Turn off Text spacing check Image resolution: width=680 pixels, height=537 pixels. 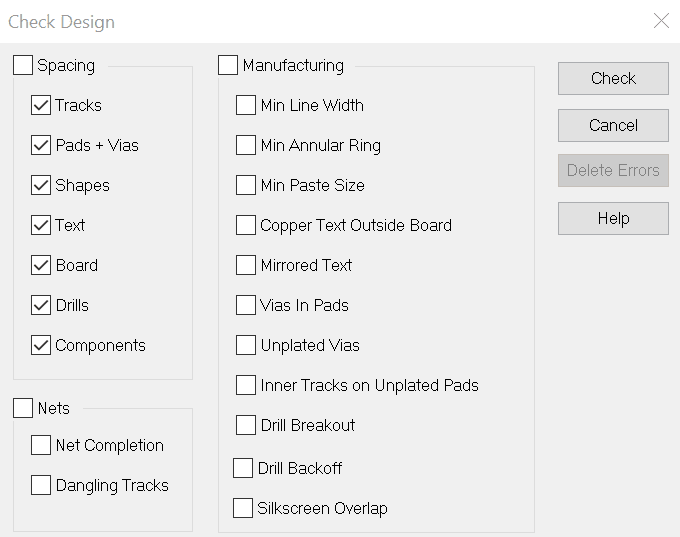click(x=41, y=225)
